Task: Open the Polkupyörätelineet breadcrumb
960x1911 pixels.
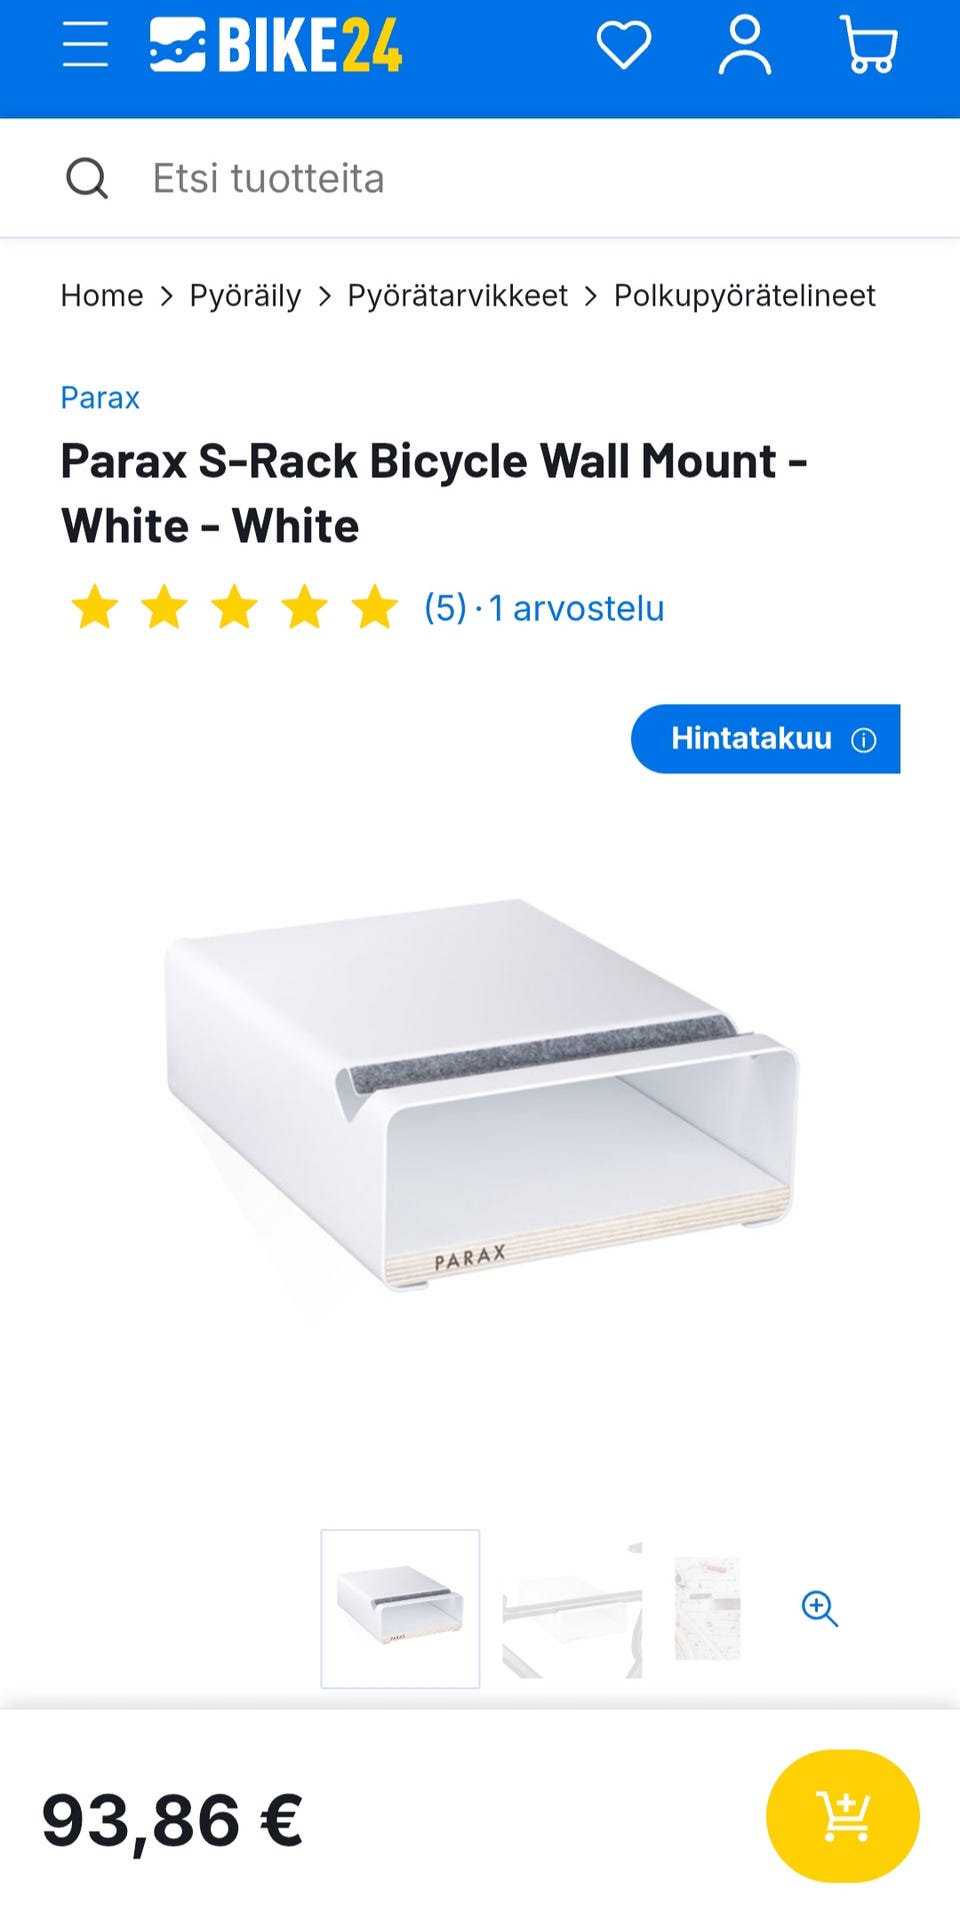Action: pyautogui.click(x=745, y=296)
